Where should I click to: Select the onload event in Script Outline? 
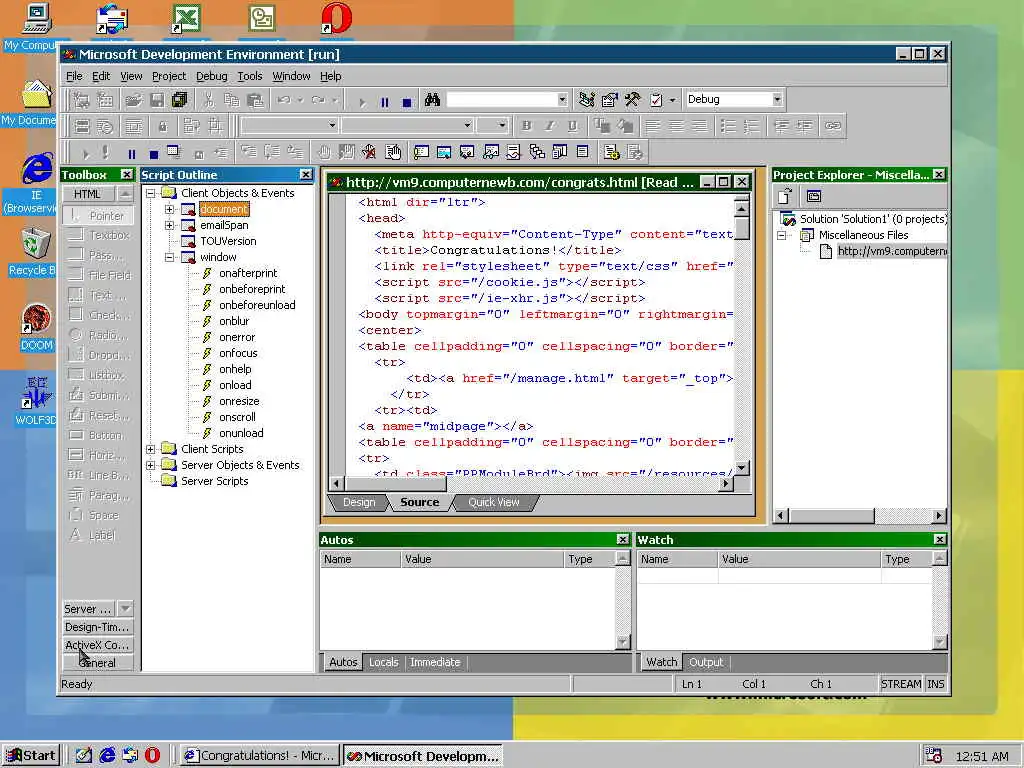click(x=235, y=385)
